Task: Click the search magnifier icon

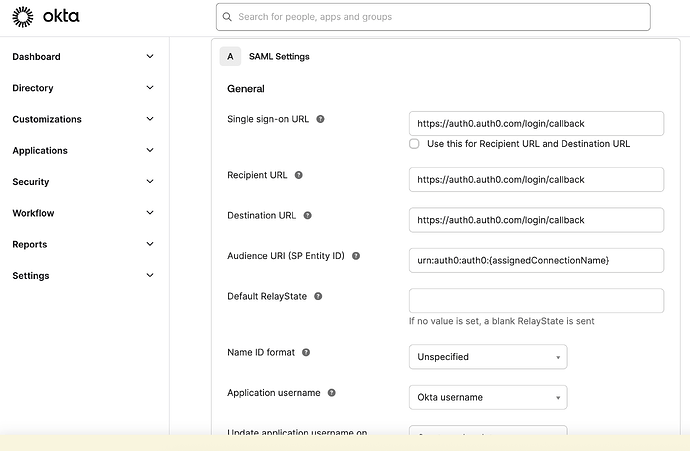Action: pyautogui.click(x=227, y=17)
